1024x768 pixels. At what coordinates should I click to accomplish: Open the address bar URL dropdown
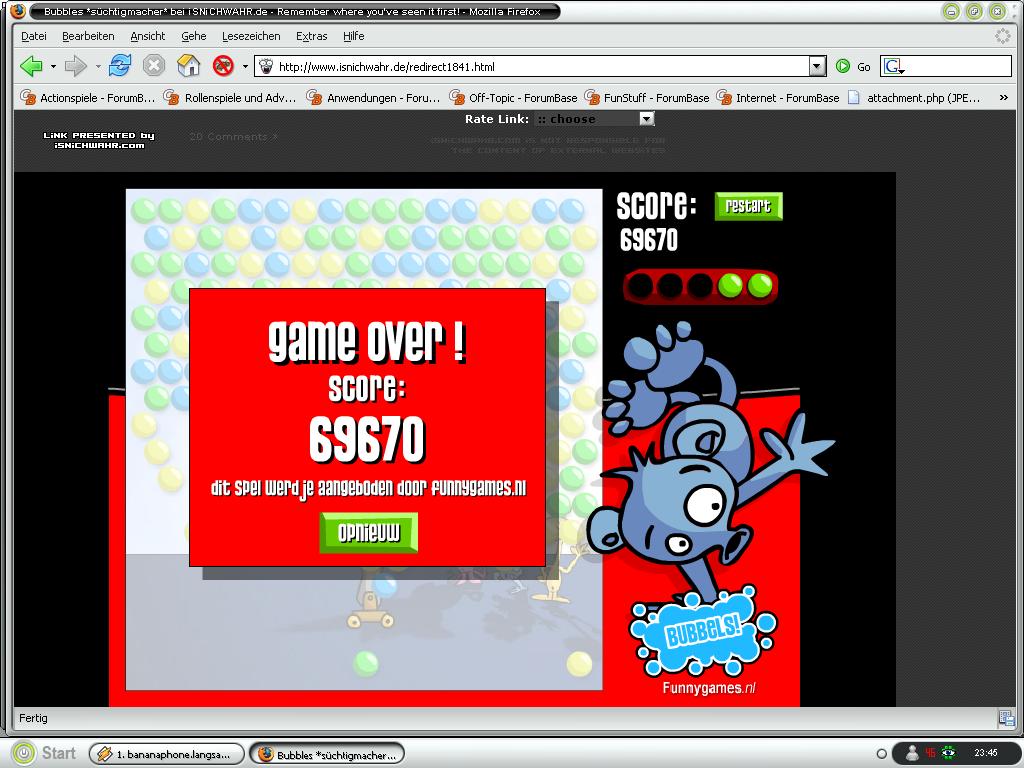[x=818, y=67]
